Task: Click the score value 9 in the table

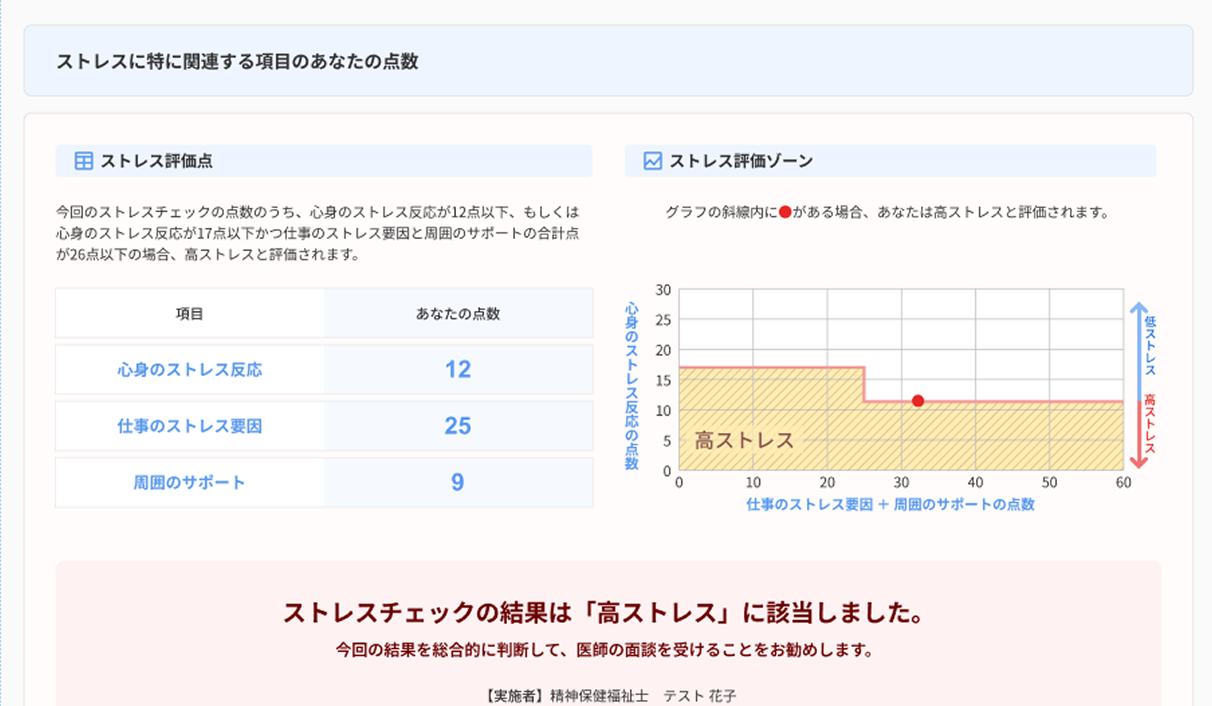Action: (457, 482)
